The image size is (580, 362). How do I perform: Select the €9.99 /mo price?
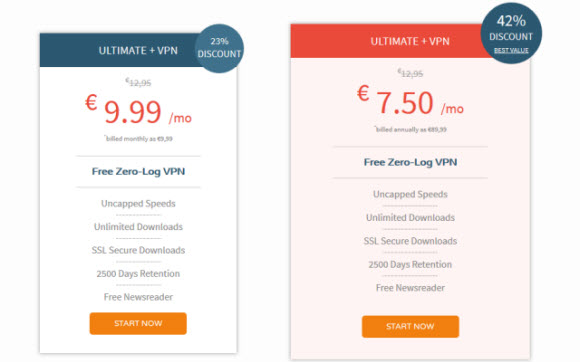(138, 110)
